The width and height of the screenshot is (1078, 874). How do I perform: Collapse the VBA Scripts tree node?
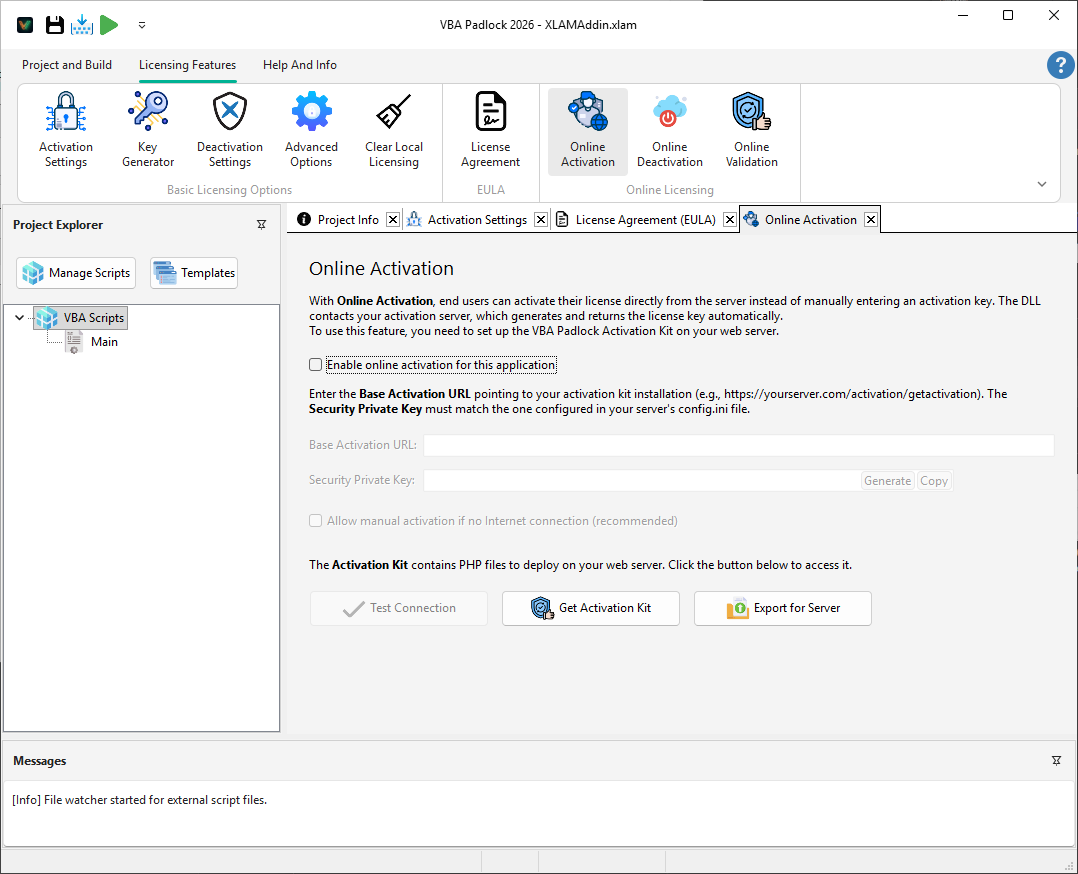pyautogui.click(x=19, y=317)
